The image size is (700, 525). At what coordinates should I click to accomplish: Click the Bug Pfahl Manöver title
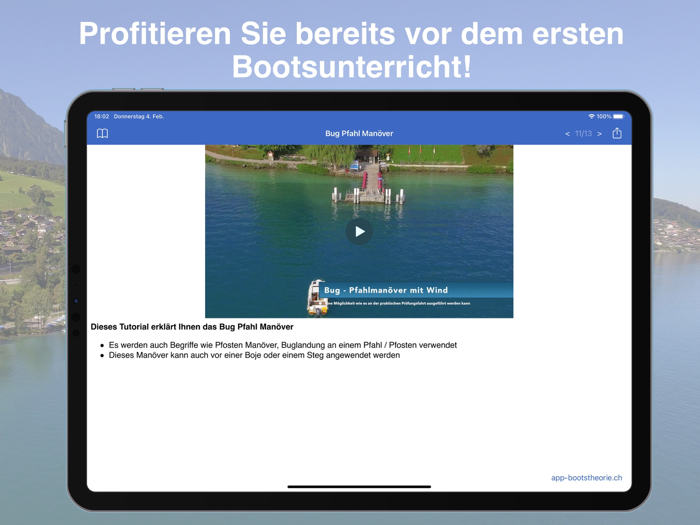359,133
